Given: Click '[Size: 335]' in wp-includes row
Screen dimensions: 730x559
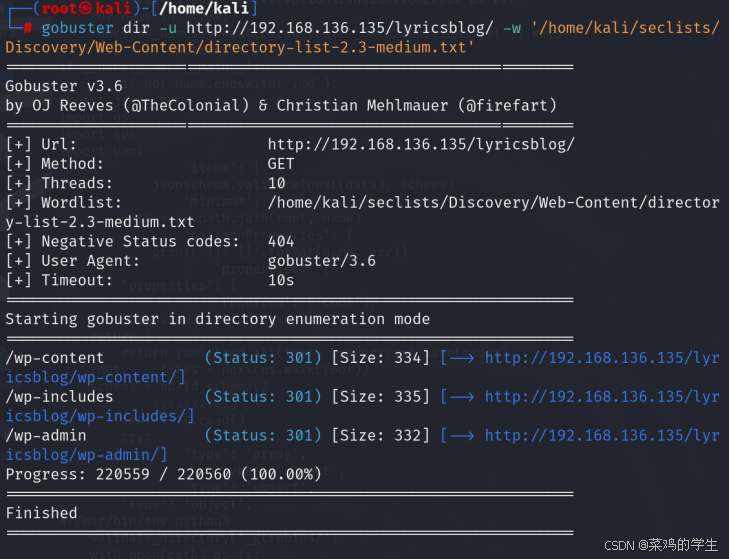Looking at the screenshot, I should (x=380, y=397).
